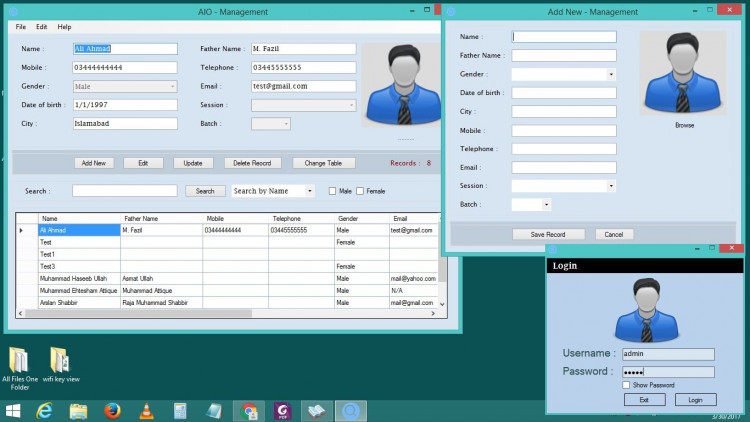The image size is (750, 422).
Task: Click the table's vertical scrollbar down arrow
Action: coord(442,304)
